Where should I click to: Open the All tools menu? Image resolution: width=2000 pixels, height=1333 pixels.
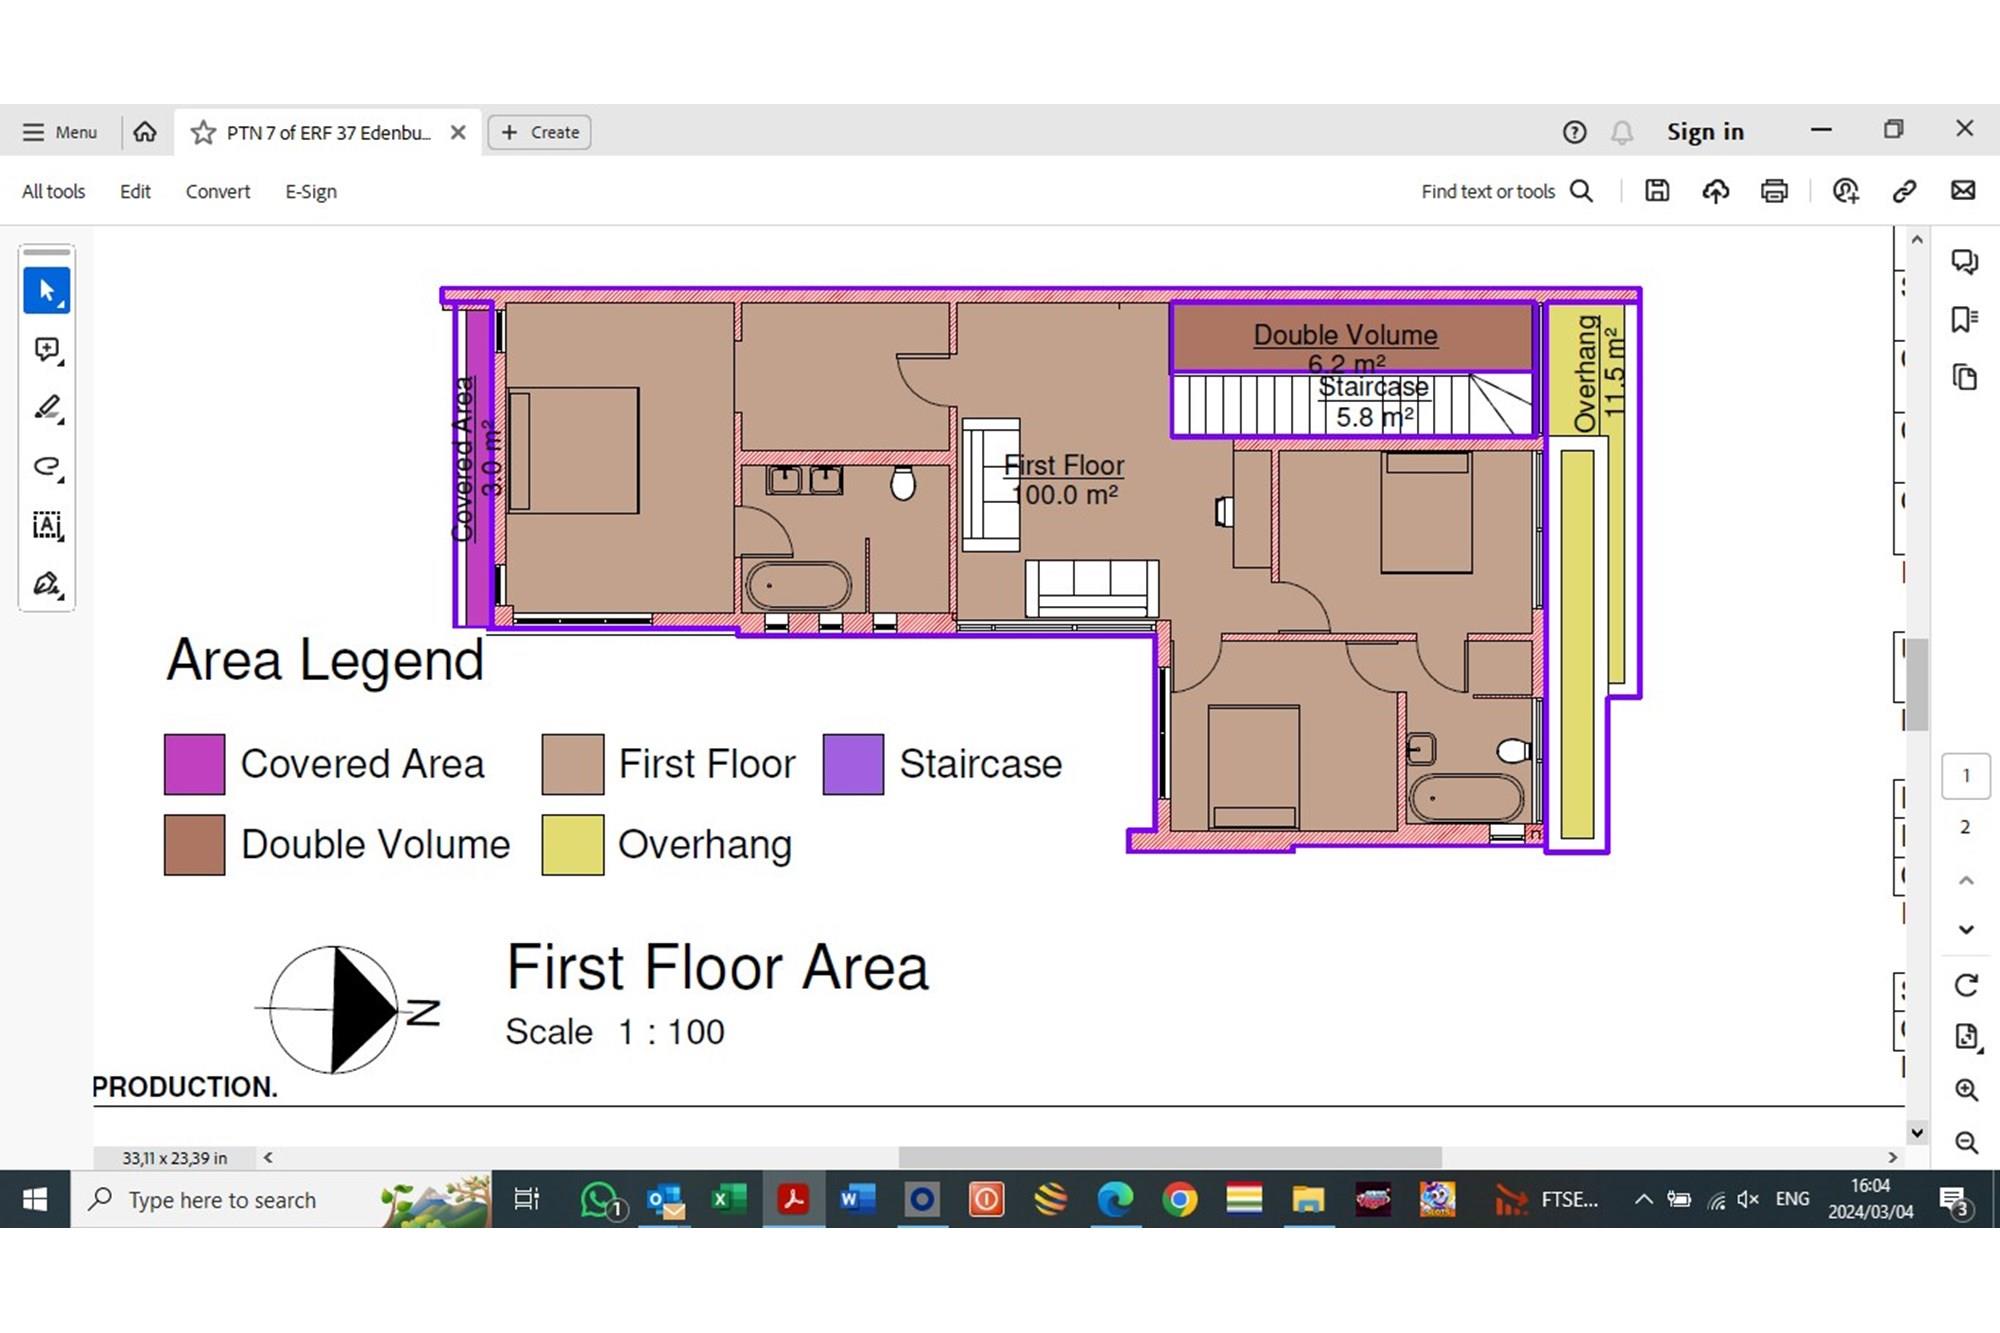tap(54, 191)
